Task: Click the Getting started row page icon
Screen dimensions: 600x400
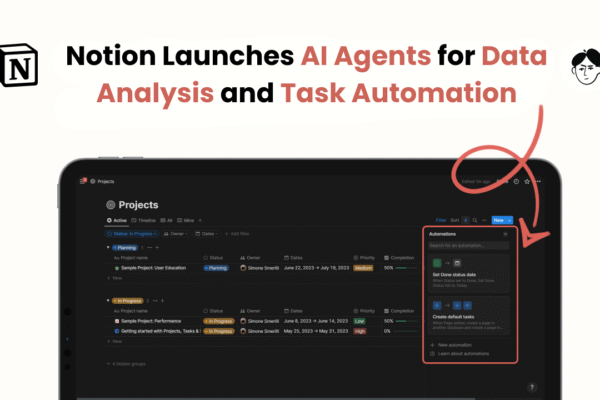Action: pos(117,331)
